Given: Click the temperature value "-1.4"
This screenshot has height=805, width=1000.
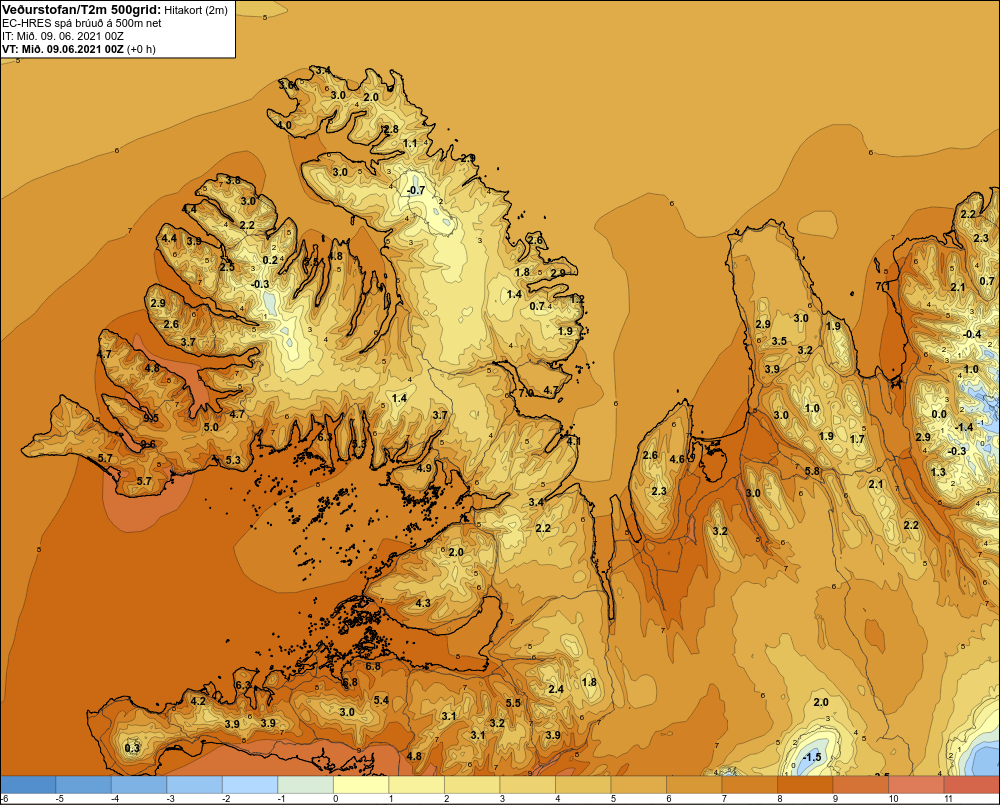Looking at the screenshot, I should [x=965, y=427].
